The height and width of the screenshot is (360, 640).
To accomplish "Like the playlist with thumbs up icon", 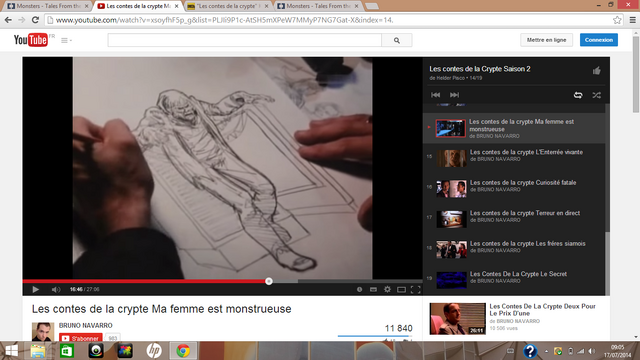I will 596,71.
